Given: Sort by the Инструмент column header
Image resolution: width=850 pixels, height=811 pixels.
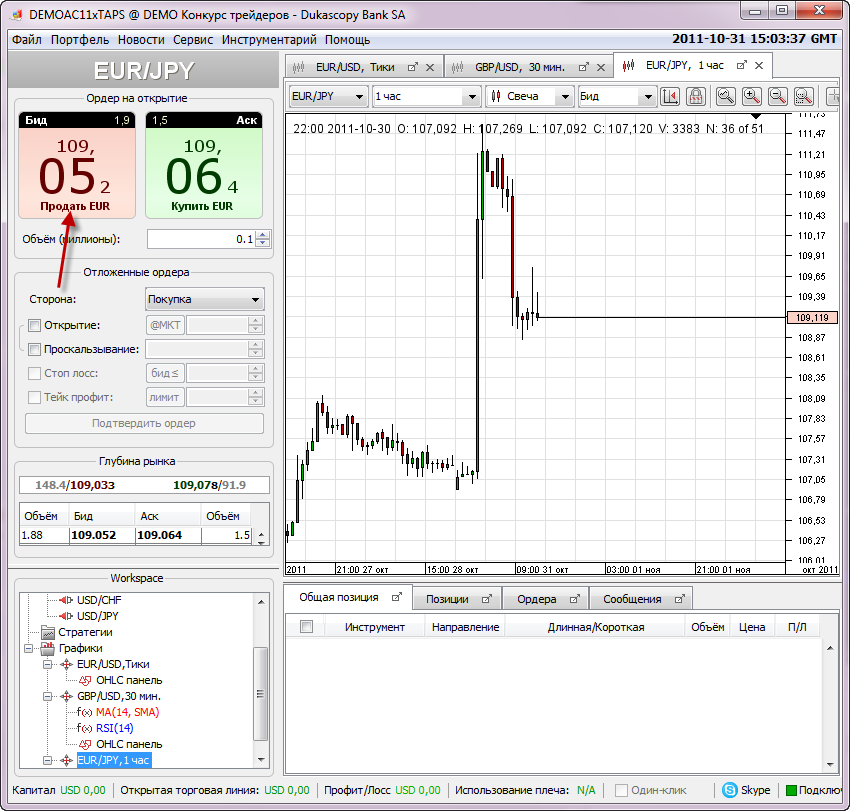Looking at the screenshot, I should [375, 627].
